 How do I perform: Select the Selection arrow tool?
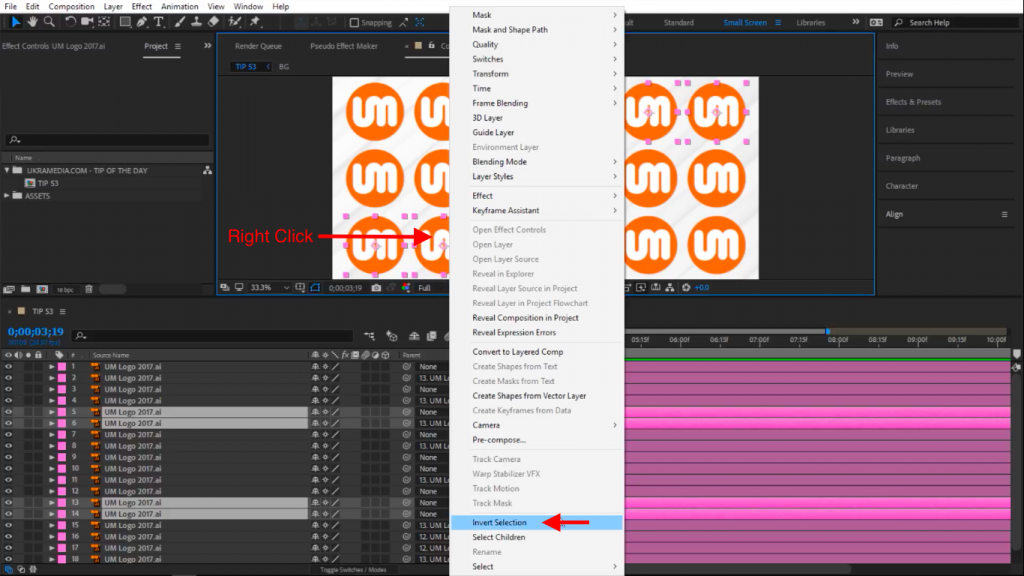tap(16, 22)
